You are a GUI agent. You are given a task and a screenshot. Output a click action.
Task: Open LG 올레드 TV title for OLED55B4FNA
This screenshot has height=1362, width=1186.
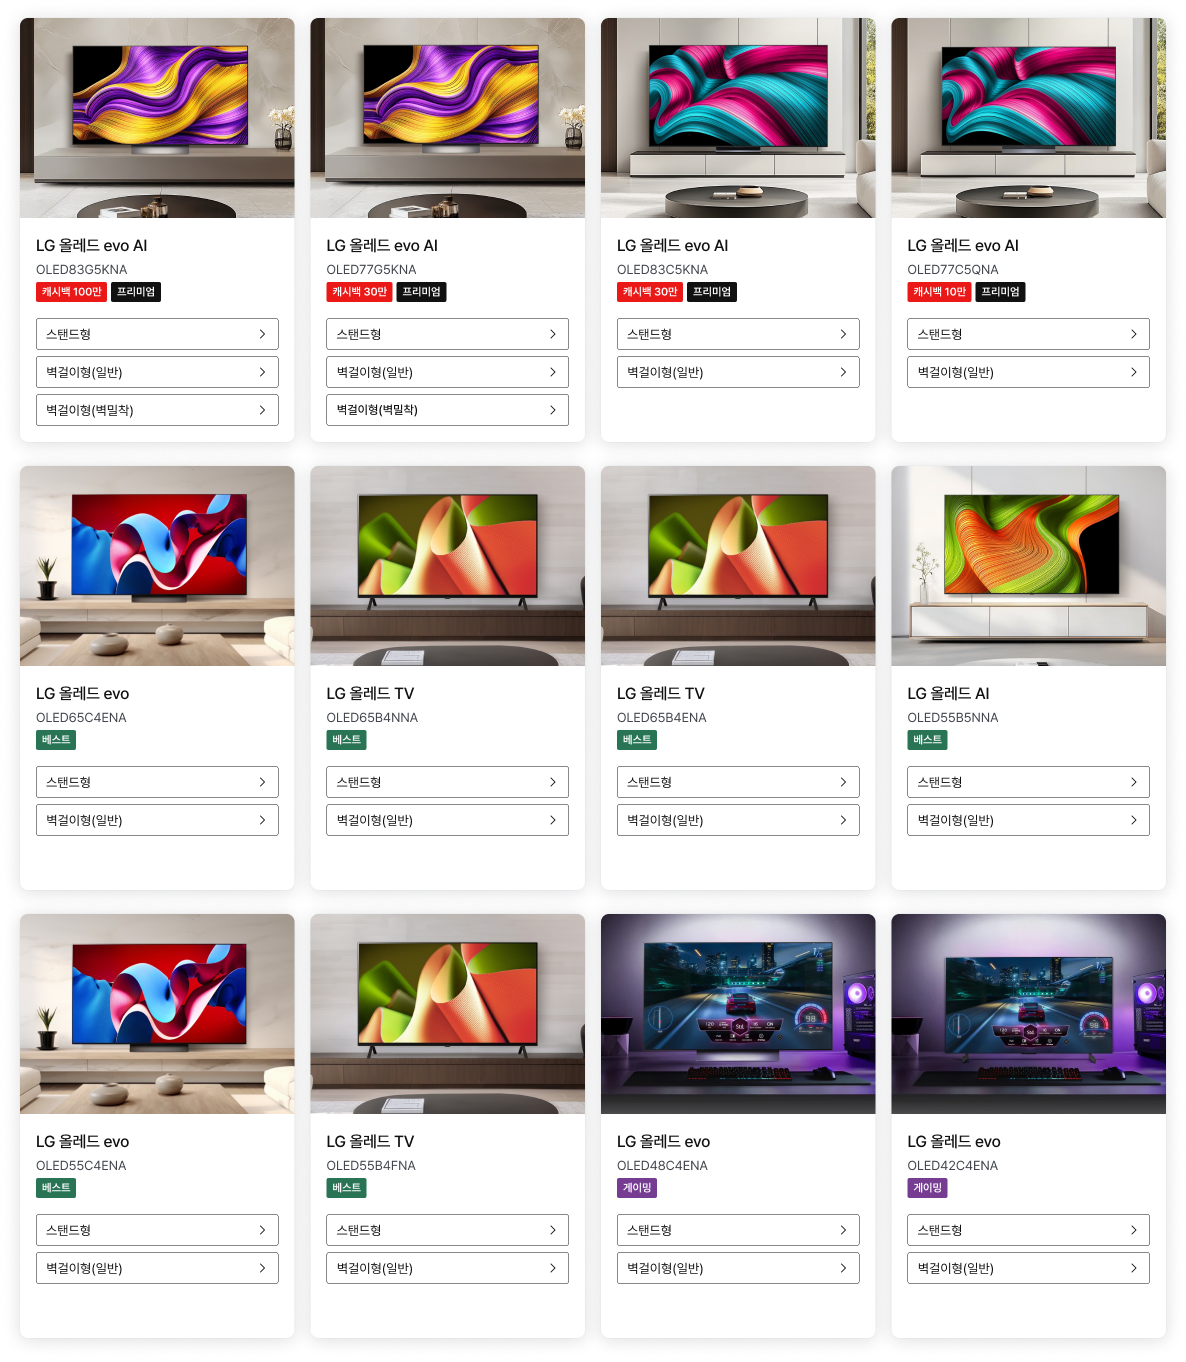coord(370,1141)
